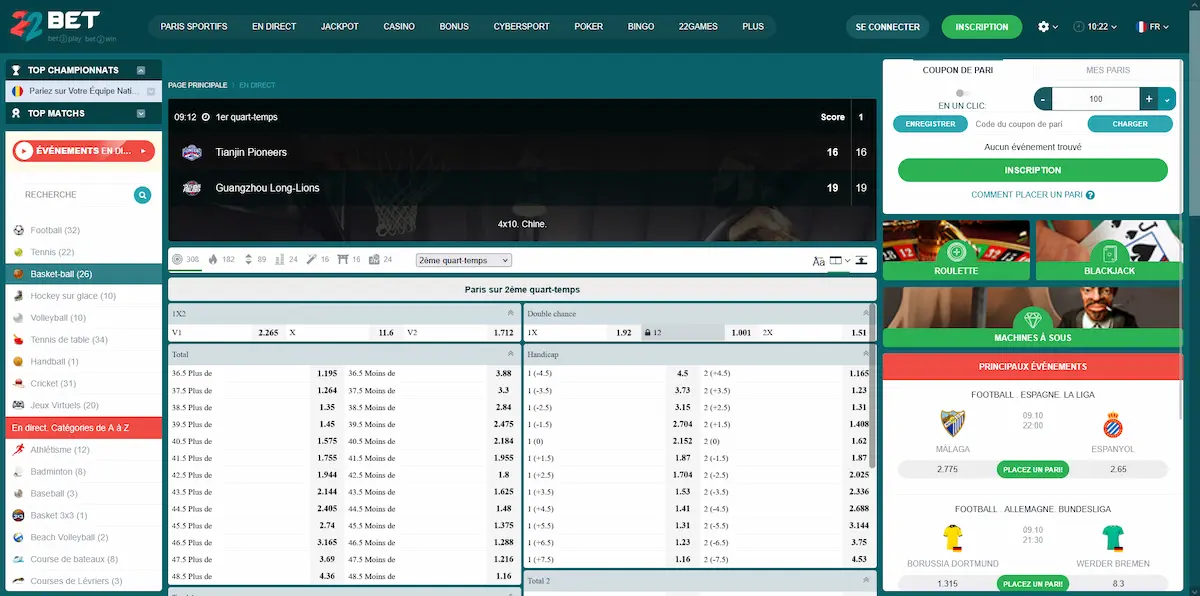Image resolution: width=1200 pixels, height=596 pixels.
Task: Increase stake with the plus button
Action: [x=1149, y=99]
